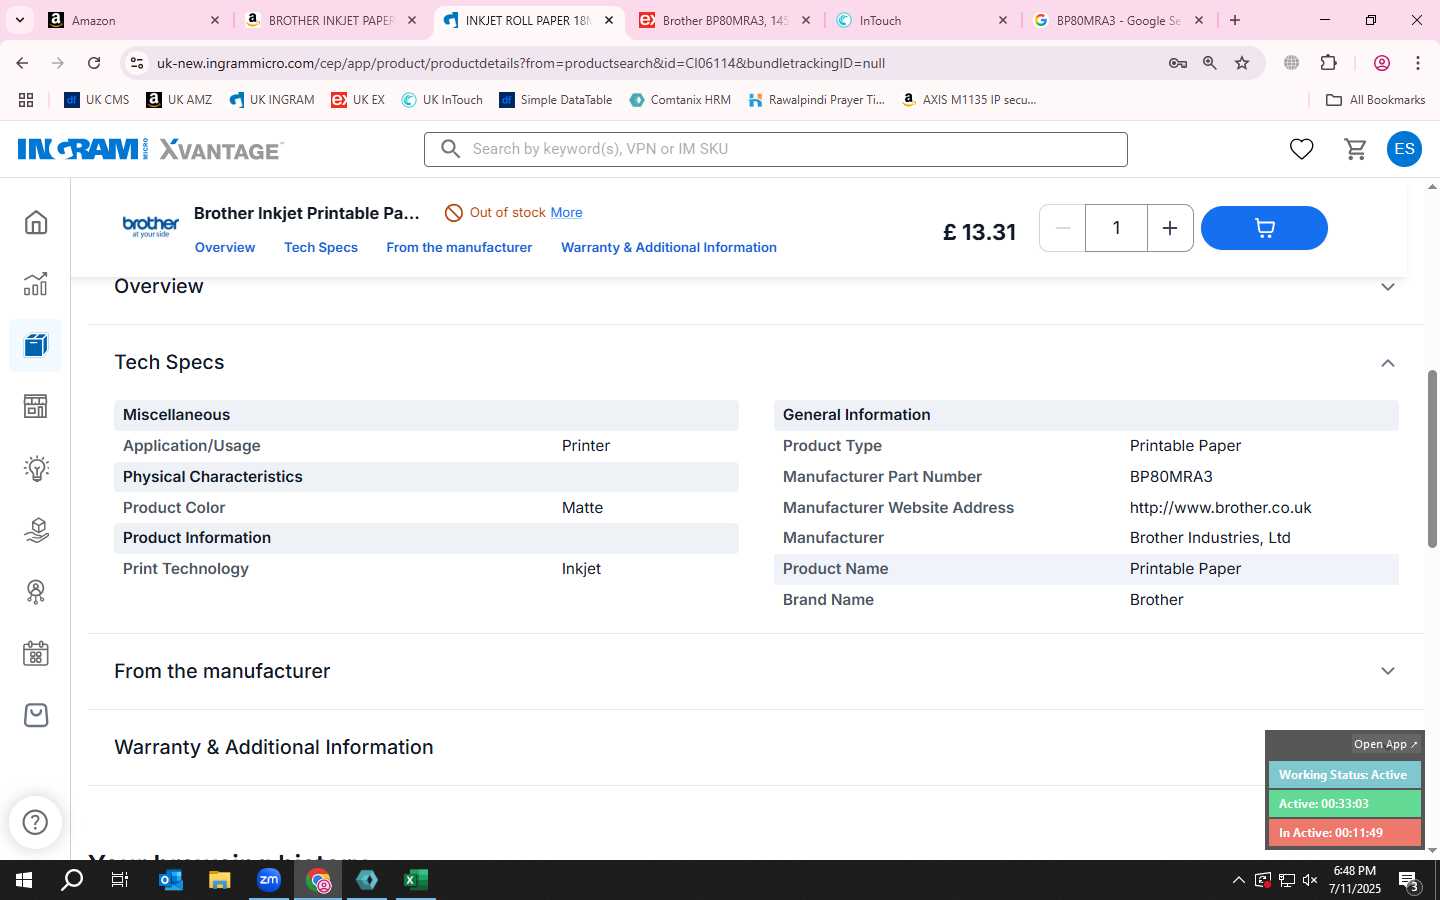Switch to the BP80MRA3 Google Search tab

(x=1118, y=20)
